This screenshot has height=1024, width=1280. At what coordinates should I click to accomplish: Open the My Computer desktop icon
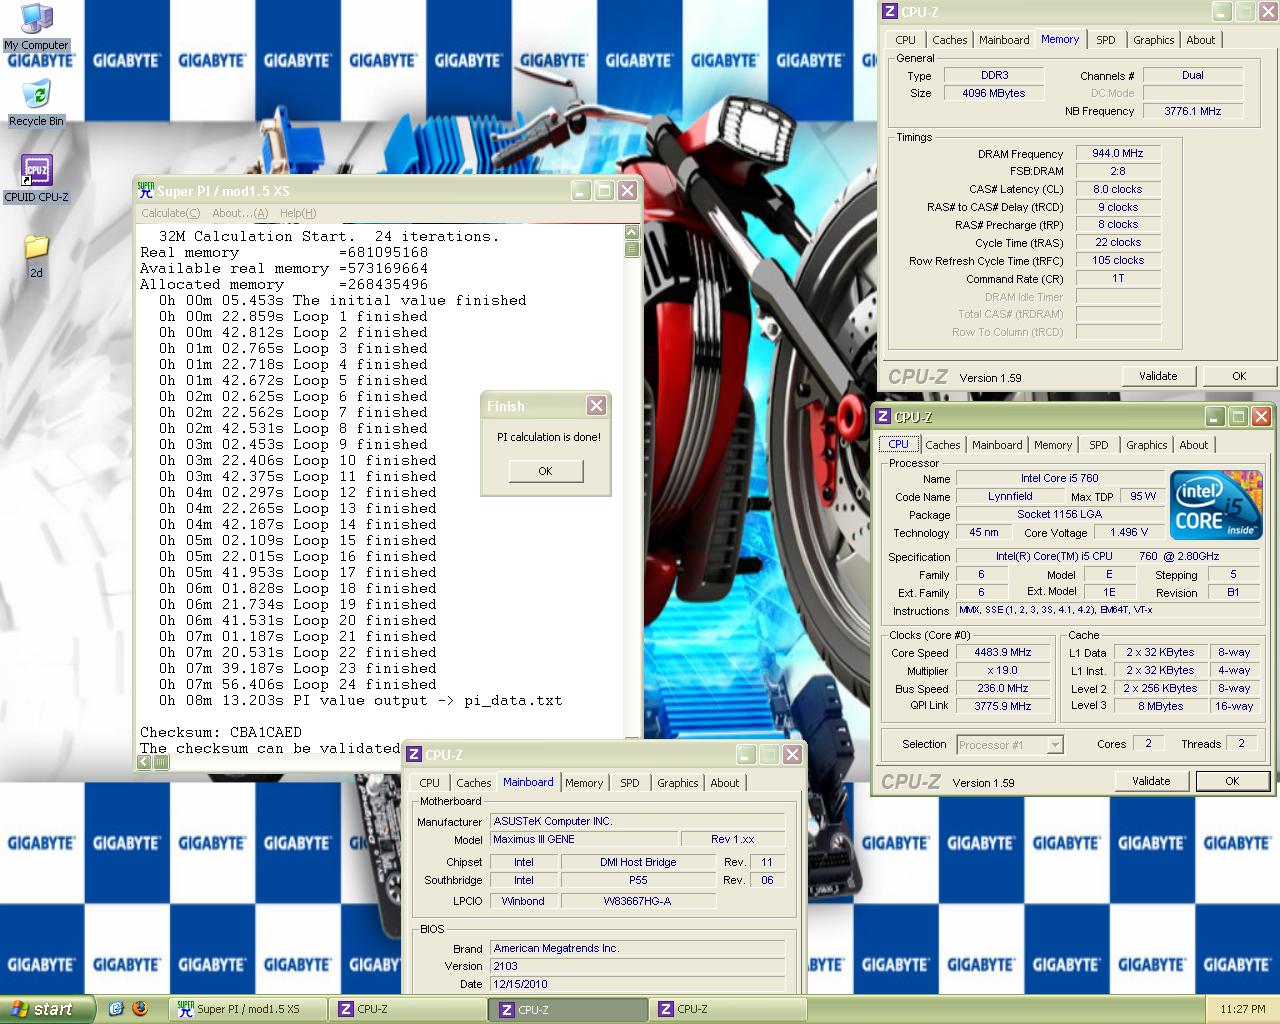pyautogui.click(x=36, y=27)
